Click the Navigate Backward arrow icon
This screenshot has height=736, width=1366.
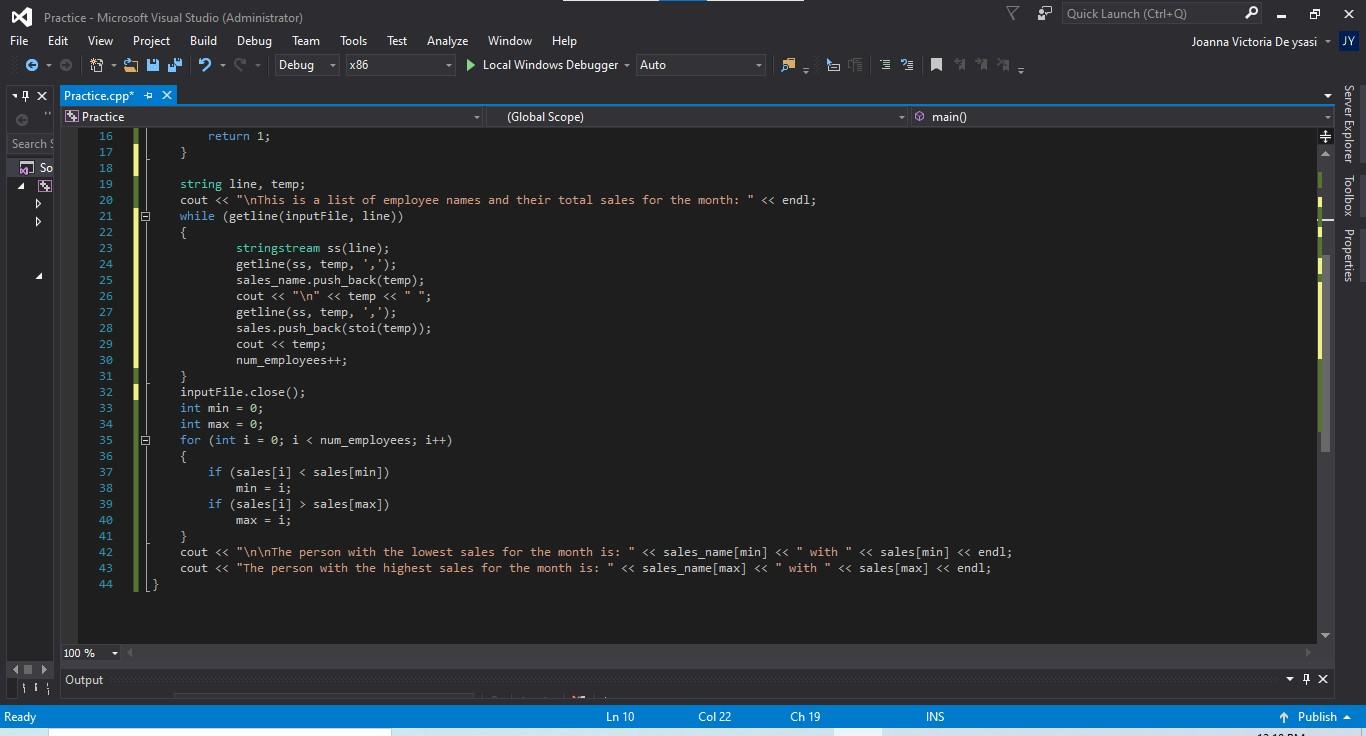(x=31, y=64)
